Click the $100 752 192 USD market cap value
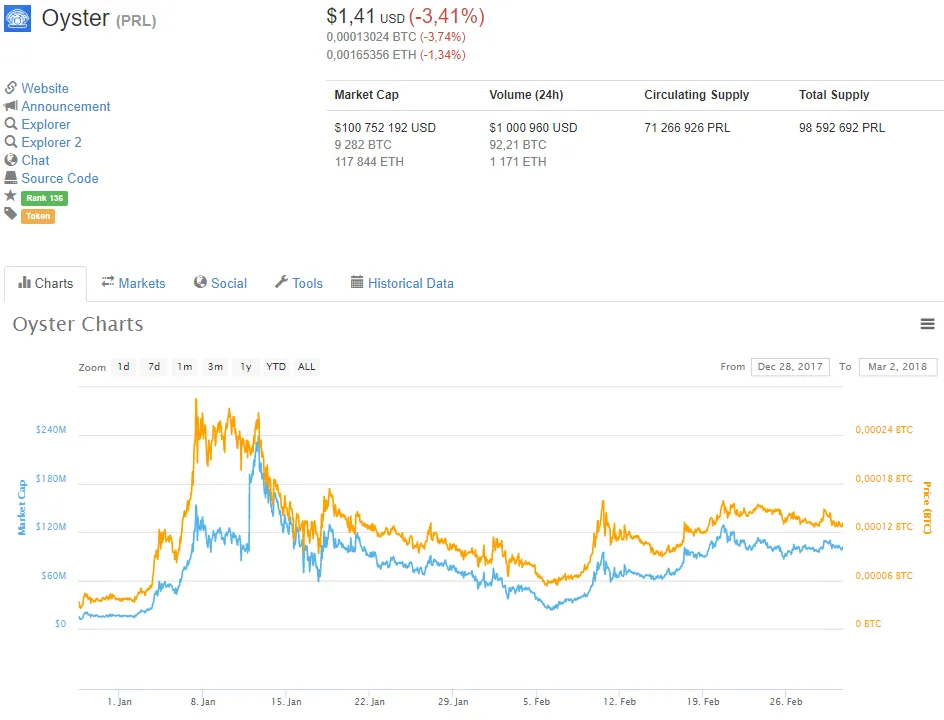This screenshot has height=720, width=944. click(385, 128)
